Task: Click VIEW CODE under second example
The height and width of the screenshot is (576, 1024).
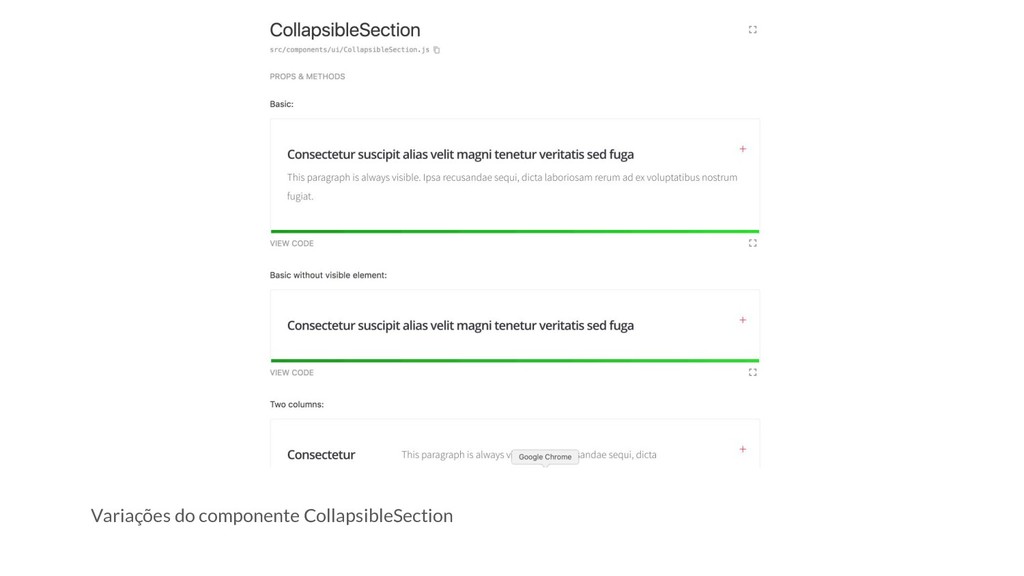Action: pyautogui.click(x=291, y=372)
